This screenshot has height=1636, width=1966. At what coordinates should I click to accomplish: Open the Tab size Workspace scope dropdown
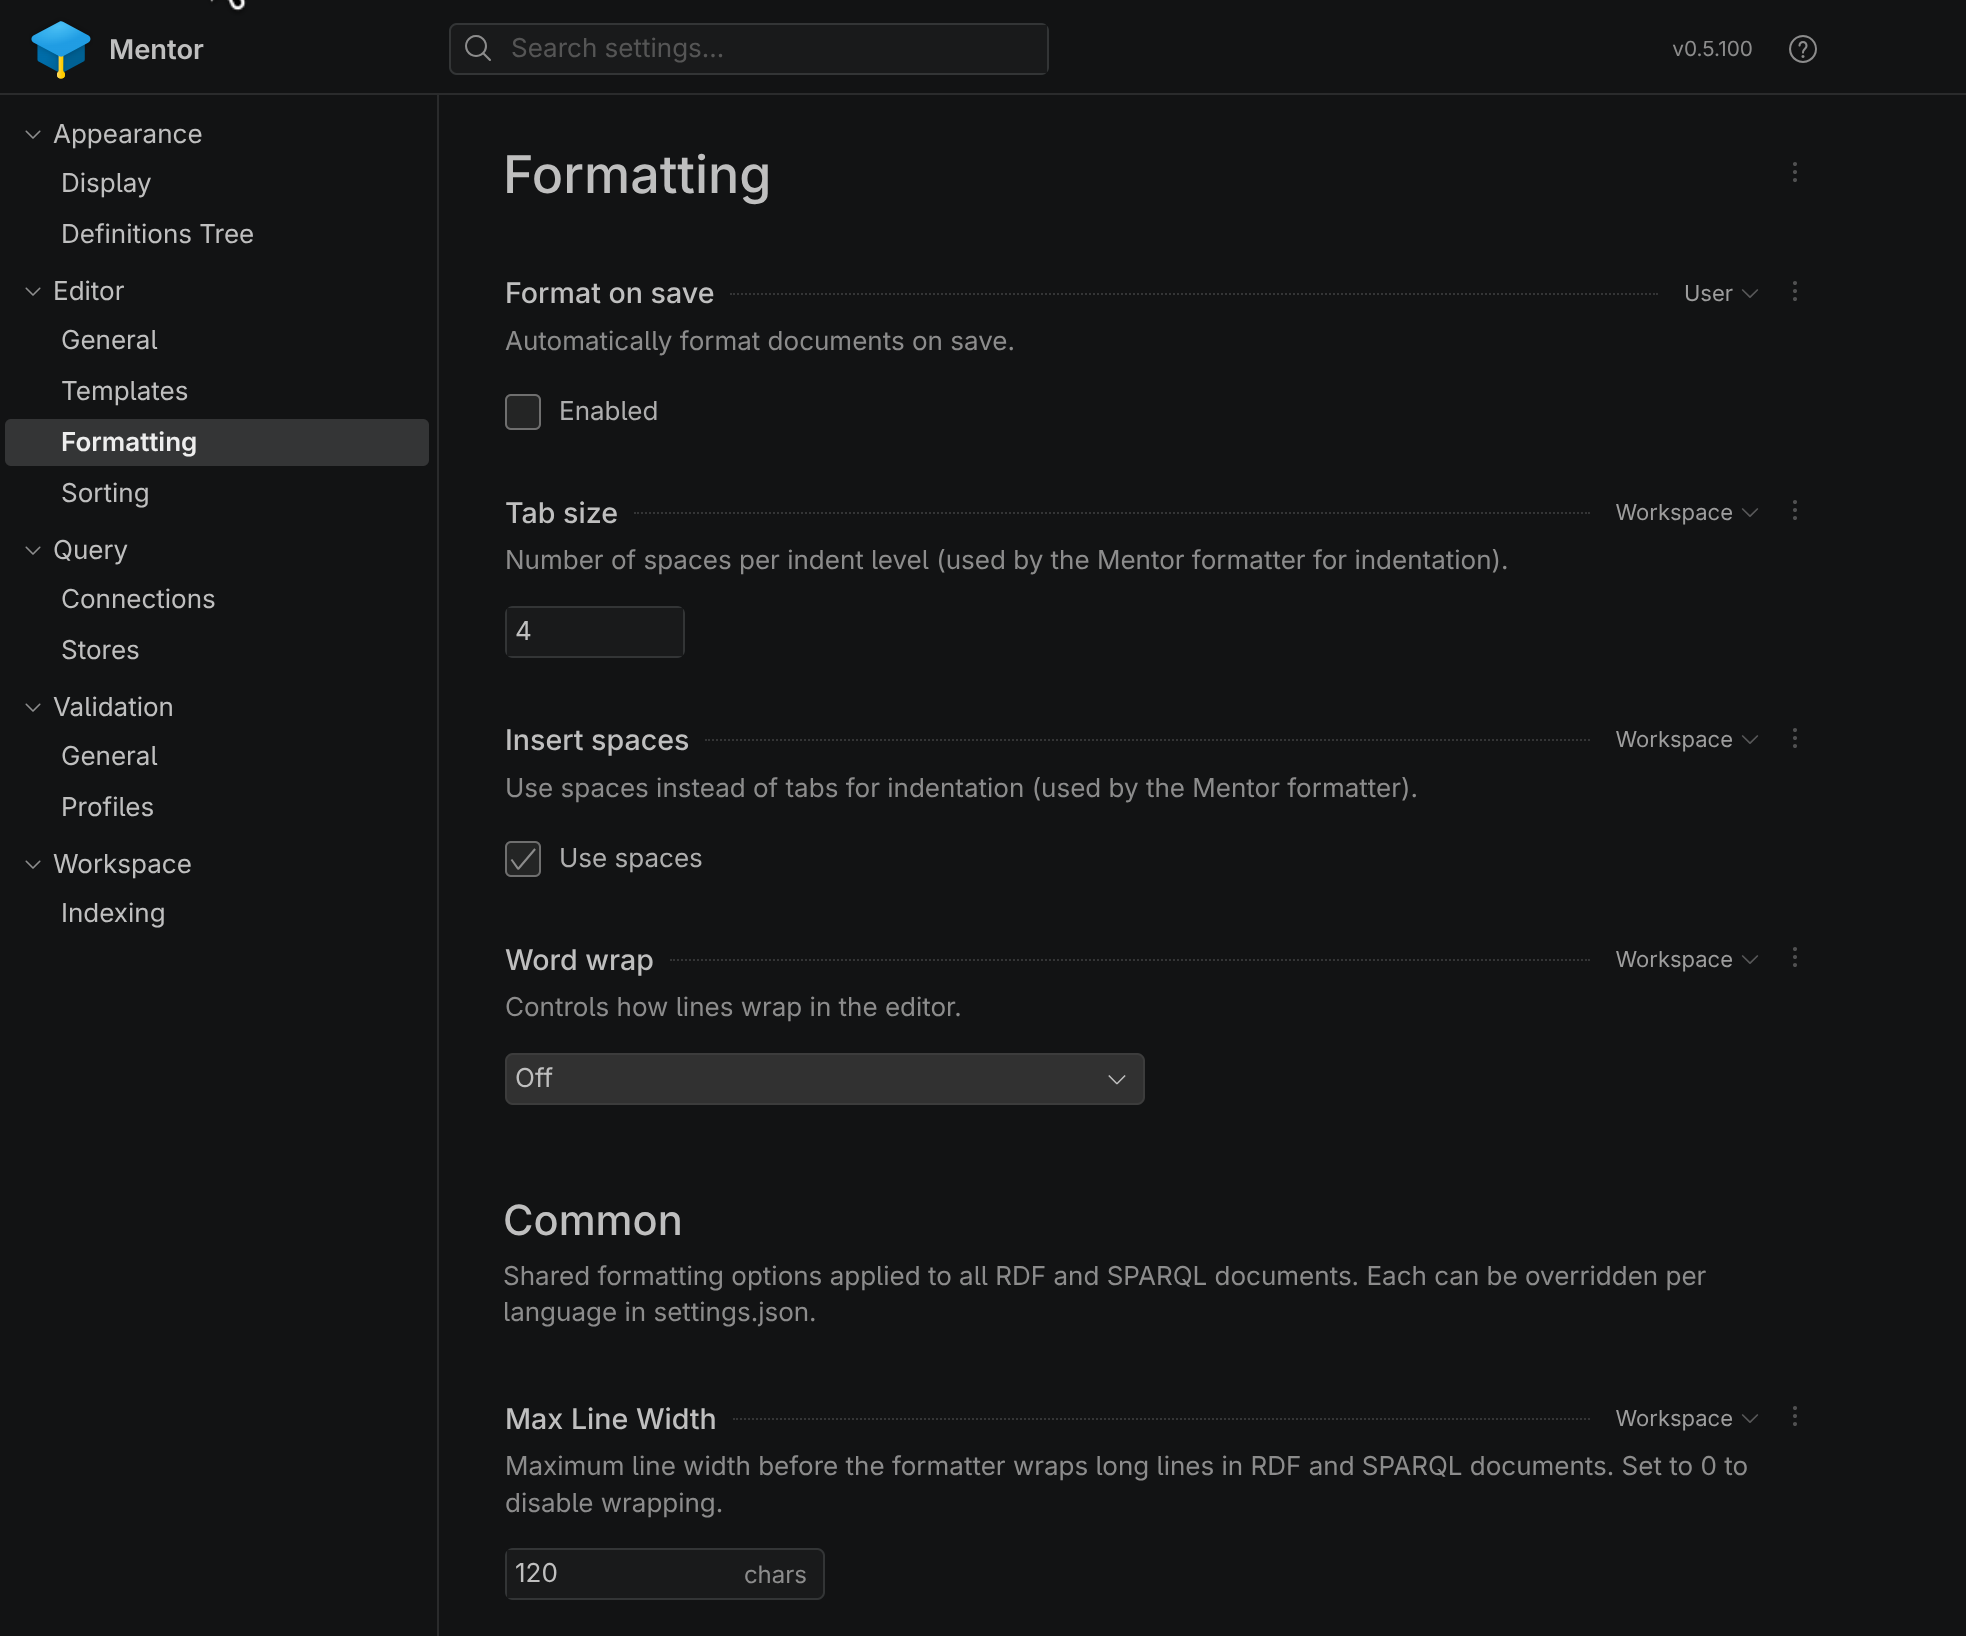(1687, 512)
